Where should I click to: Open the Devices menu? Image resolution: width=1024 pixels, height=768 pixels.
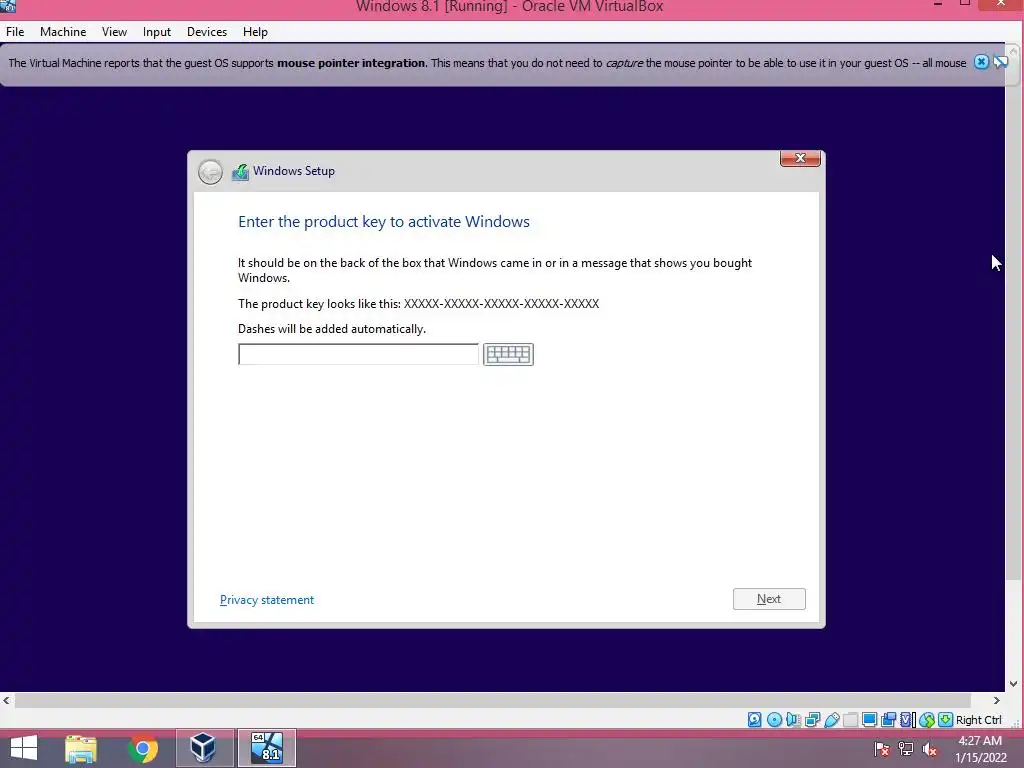point(207,31)
